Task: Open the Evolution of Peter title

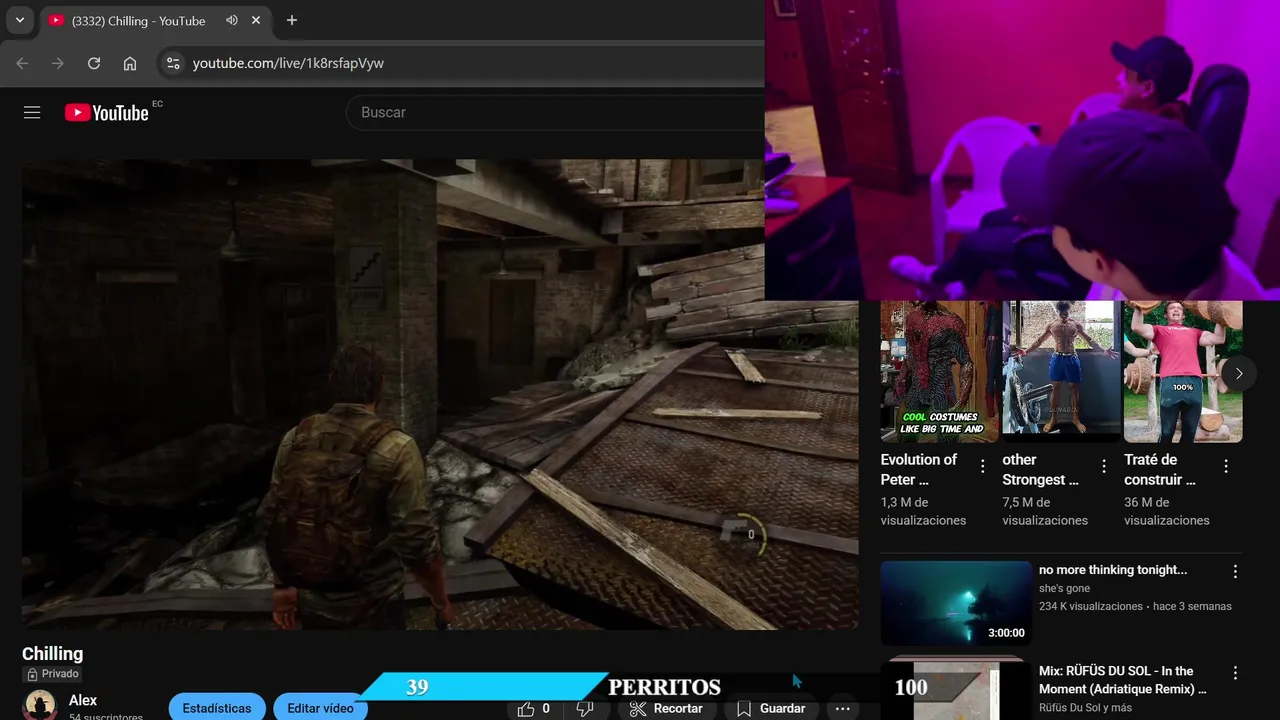Action: pos(919,469)
